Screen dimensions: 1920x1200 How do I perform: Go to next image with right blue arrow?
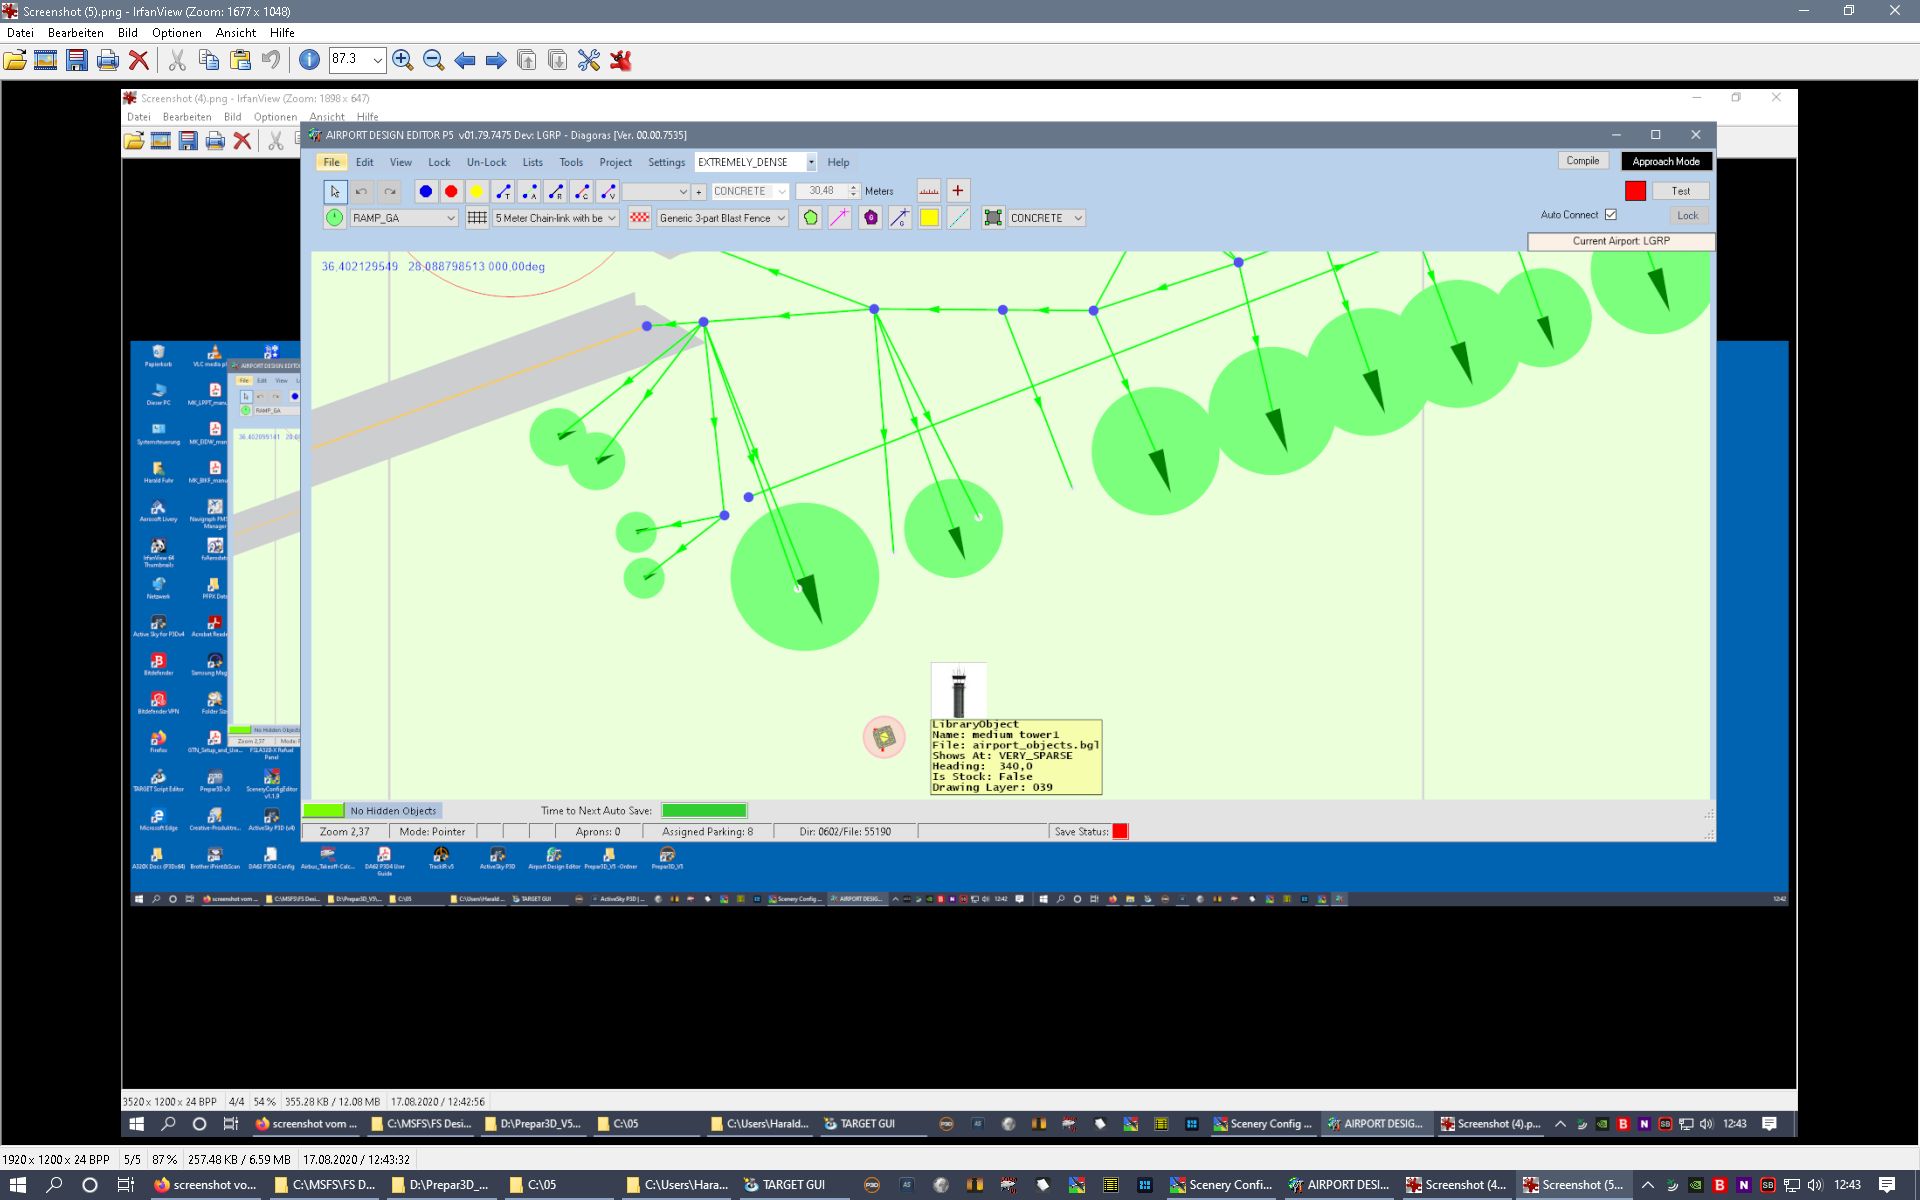coord(496,60)
